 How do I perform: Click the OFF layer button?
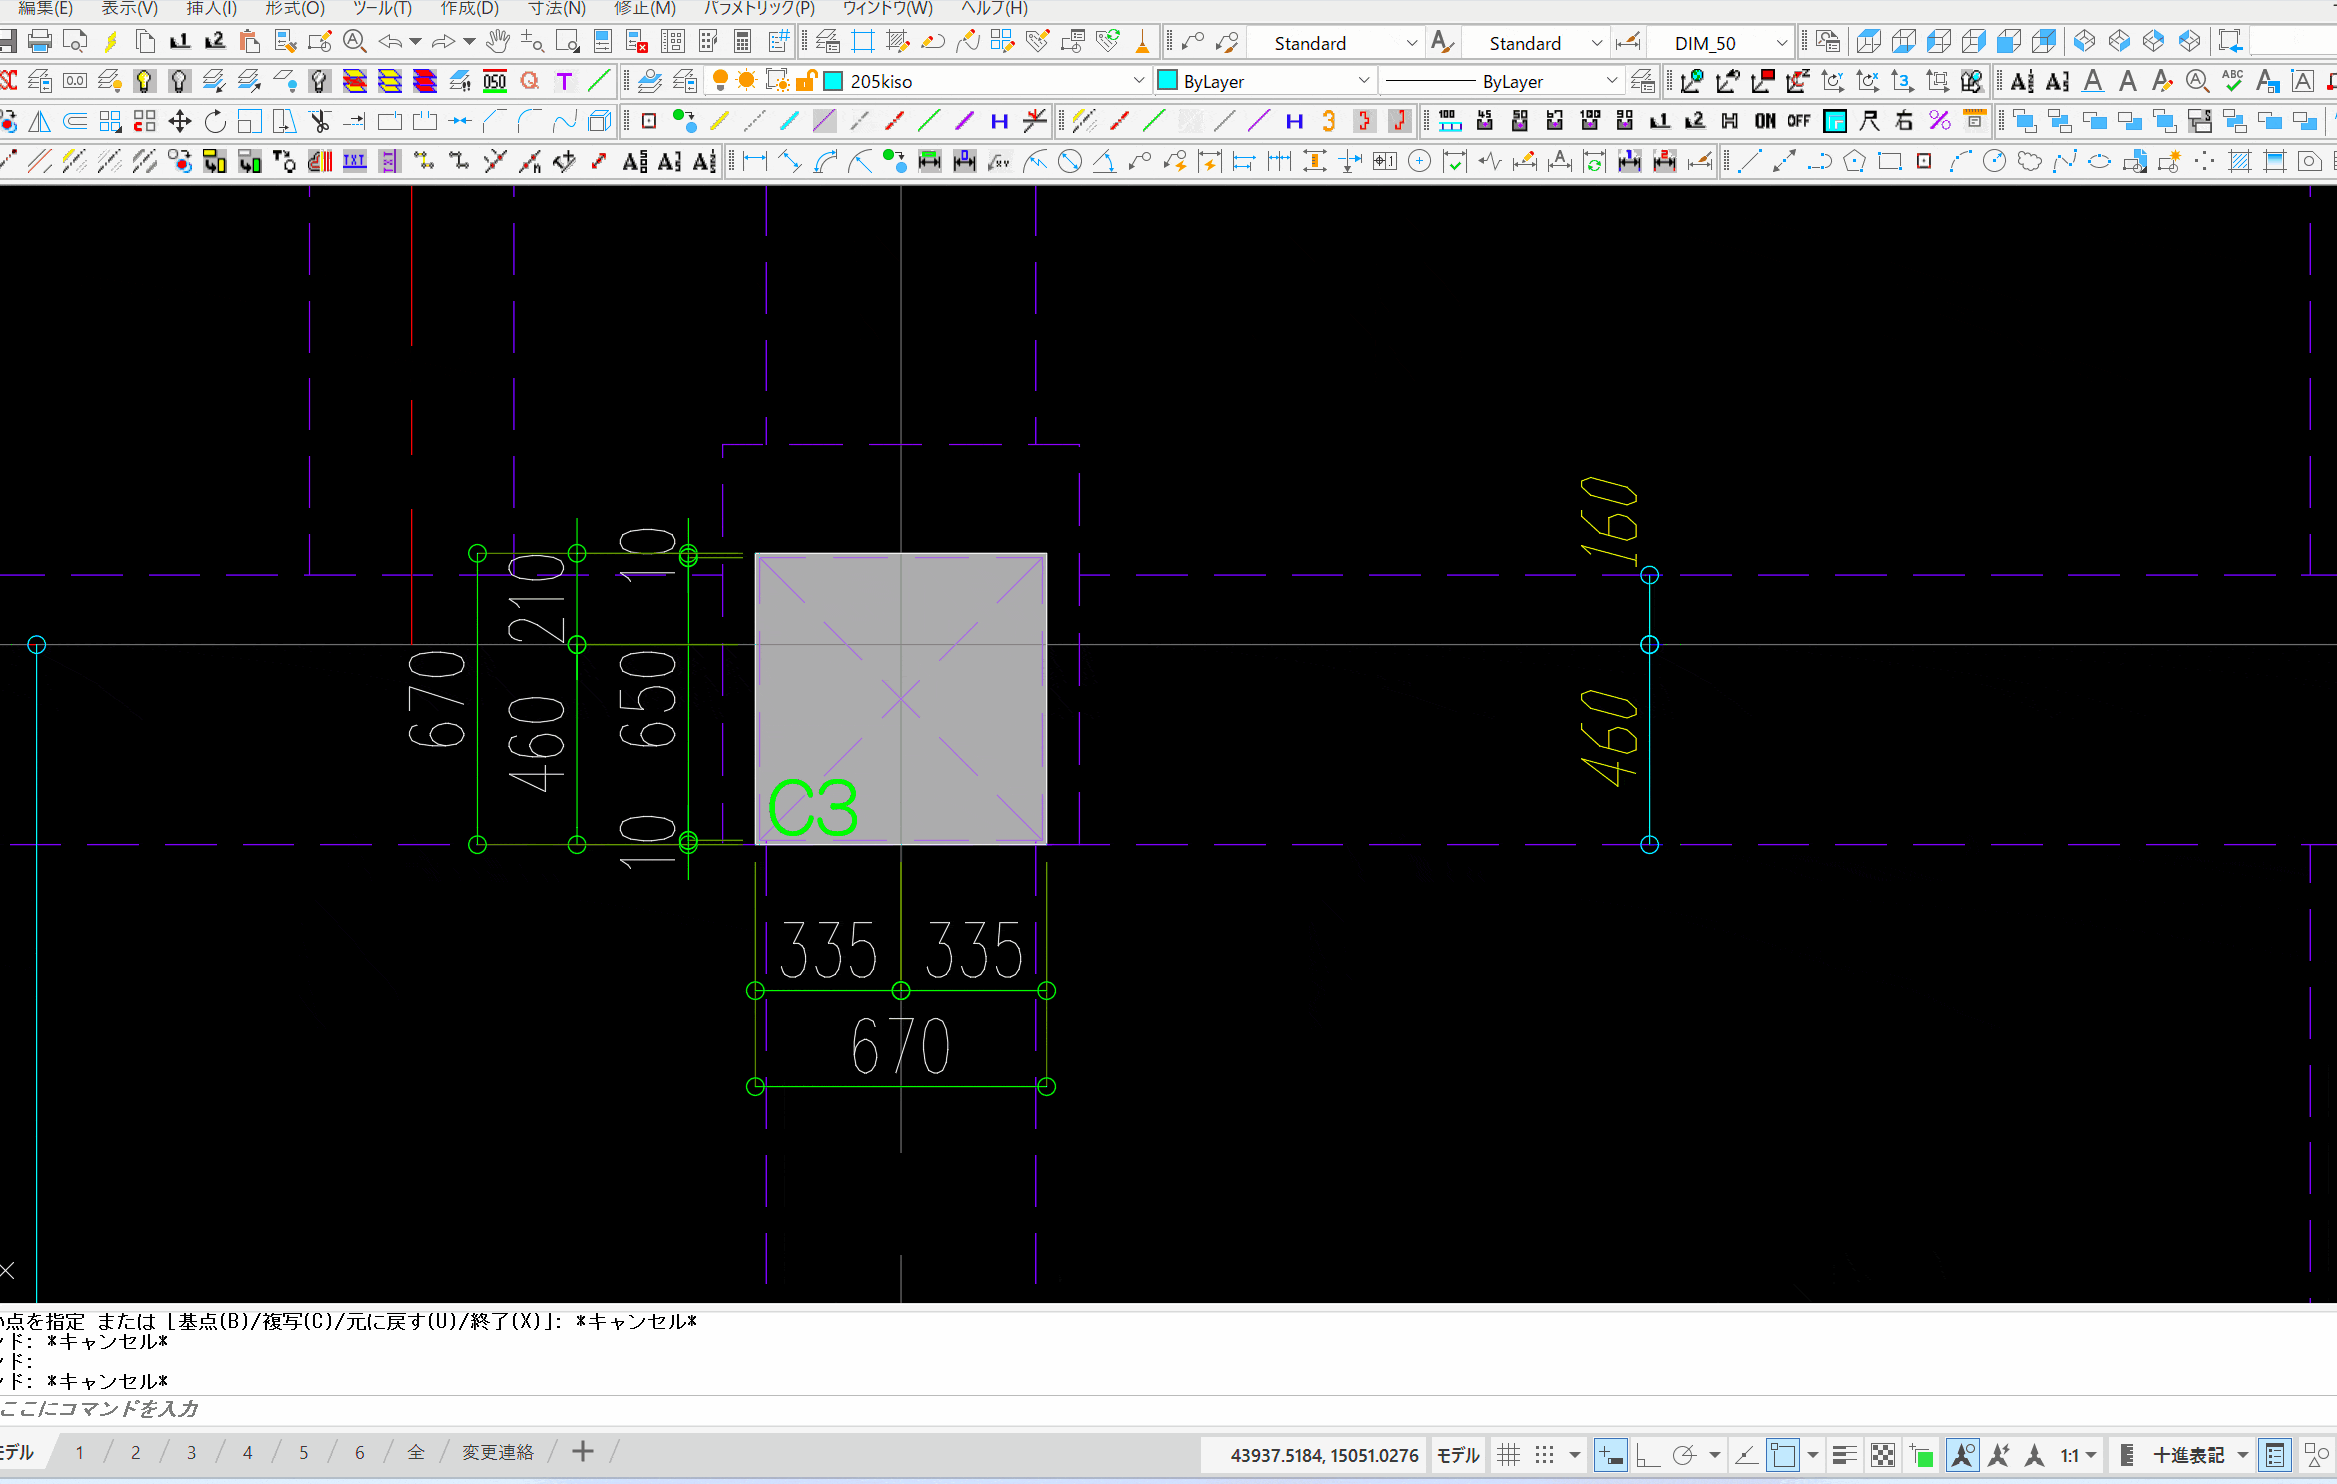tap(1799, 122)
